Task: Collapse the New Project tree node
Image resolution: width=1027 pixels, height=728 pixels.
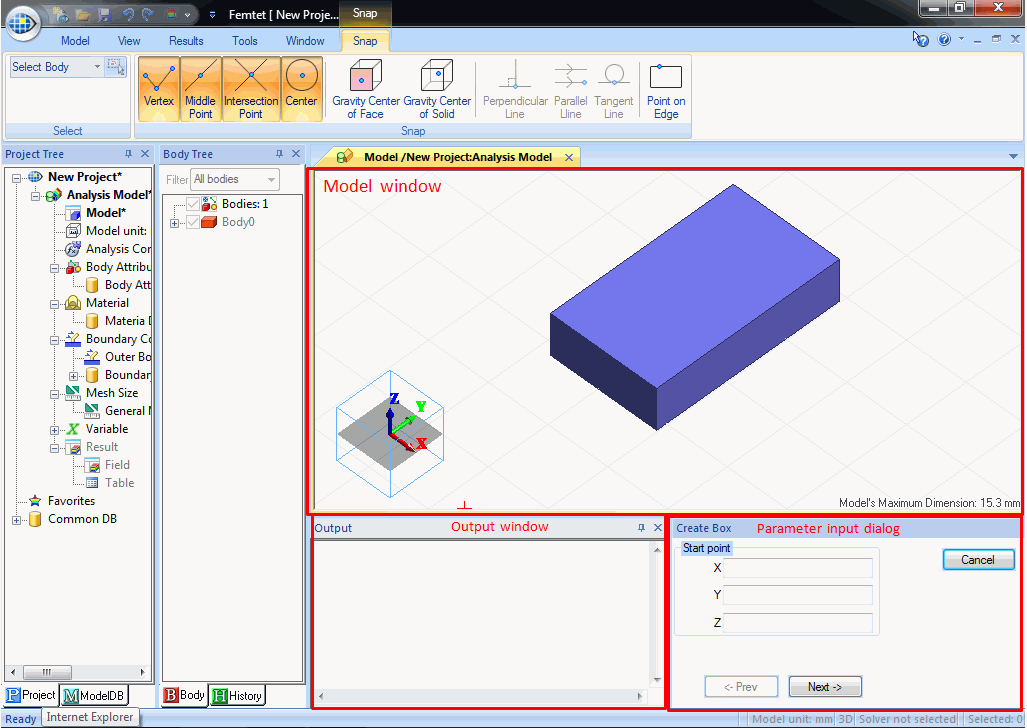Action: pos(17,177)
